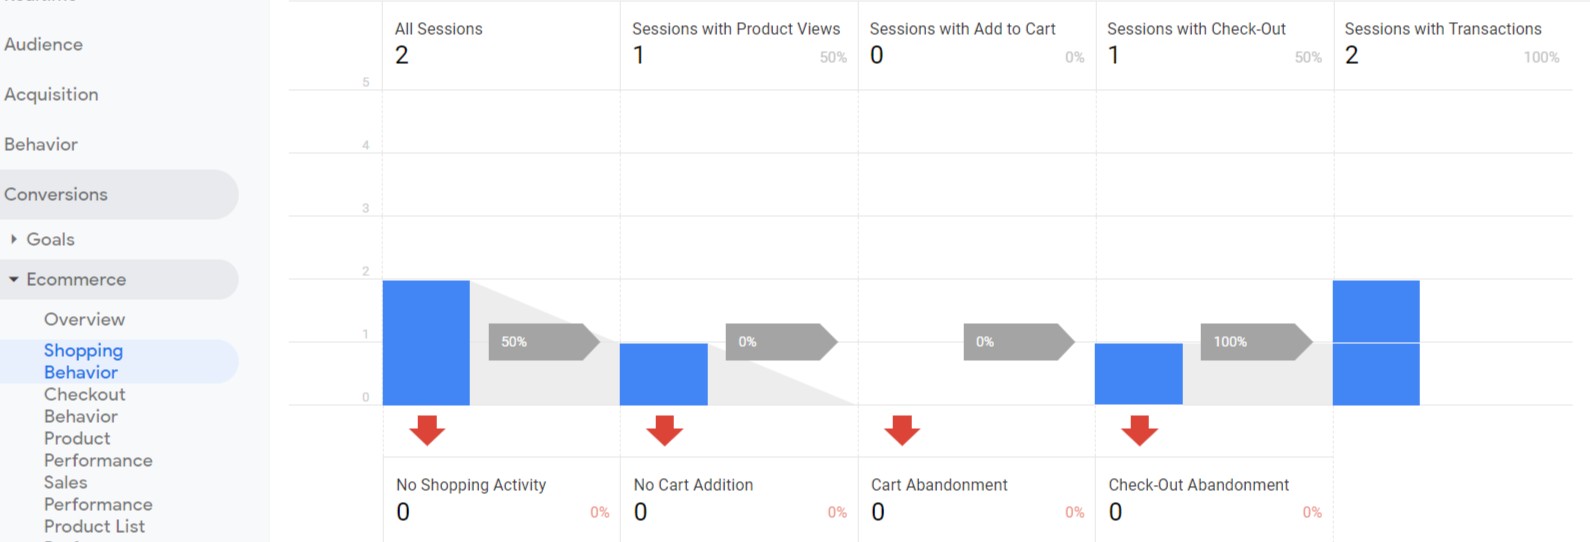1590x542 pixels.
Task: Click red arrow above Cart Abandonment
Action: [x=902, y=430]
